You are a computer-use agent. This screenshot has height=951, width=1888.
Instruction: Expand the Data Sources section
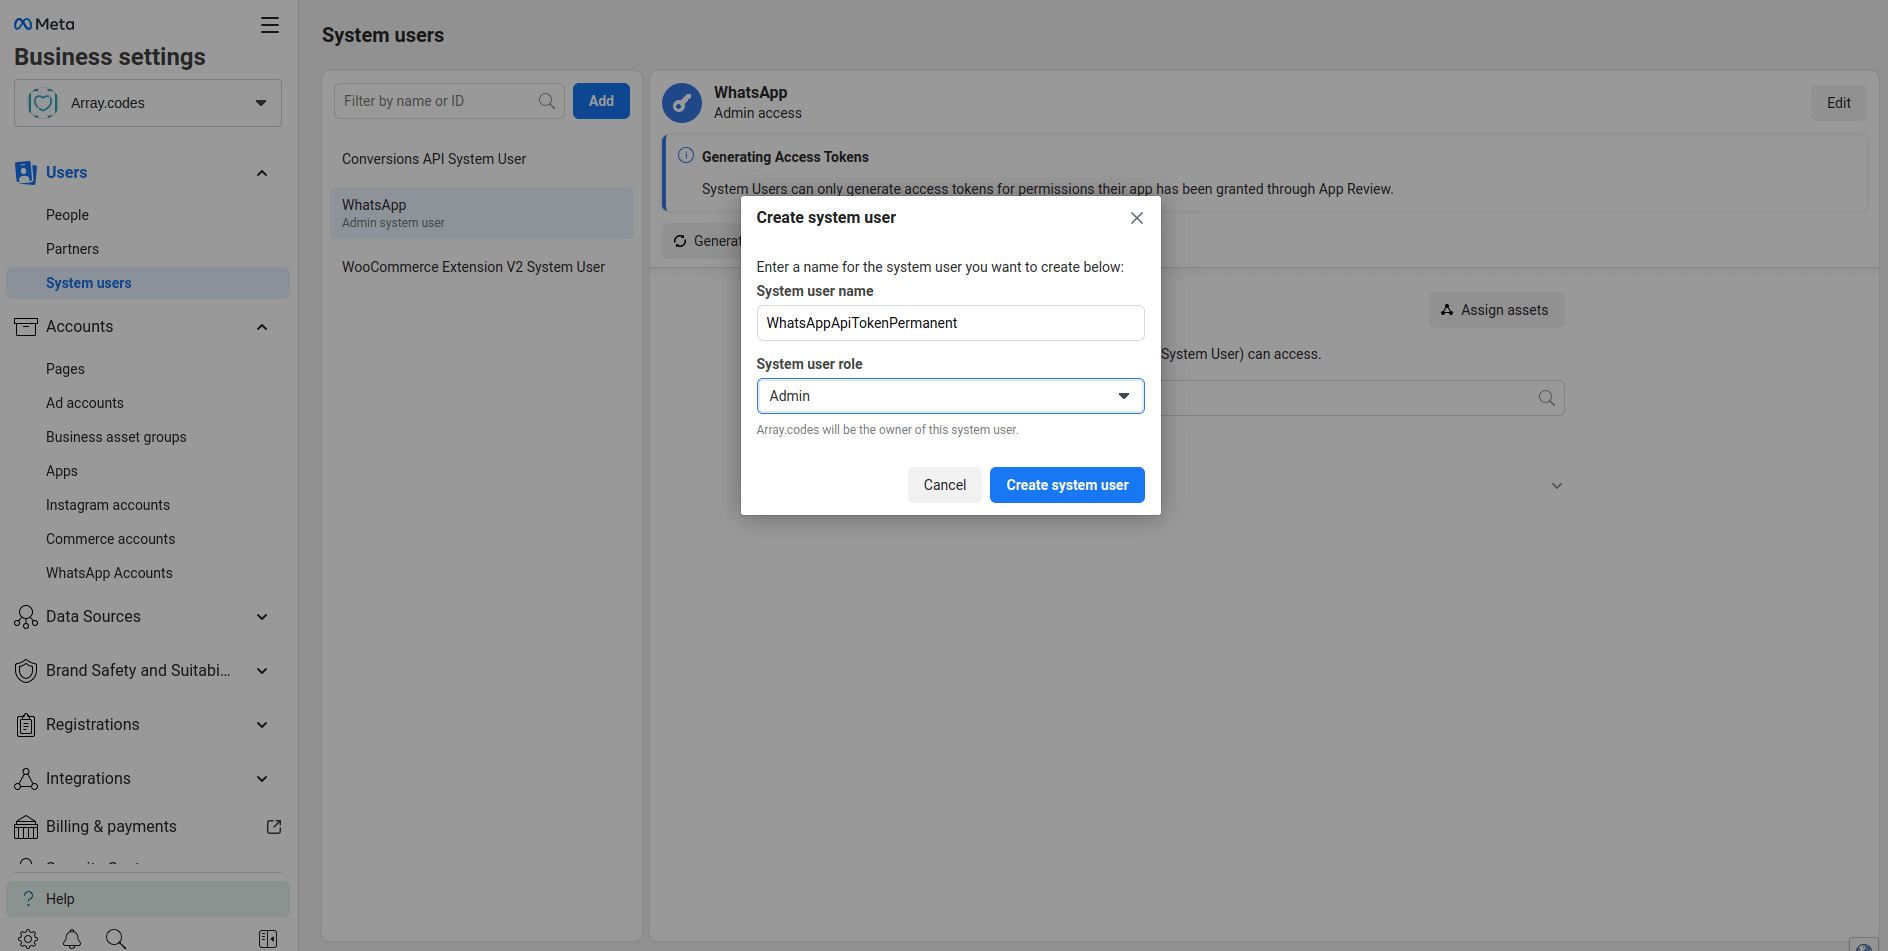click(x=261, y=617)
